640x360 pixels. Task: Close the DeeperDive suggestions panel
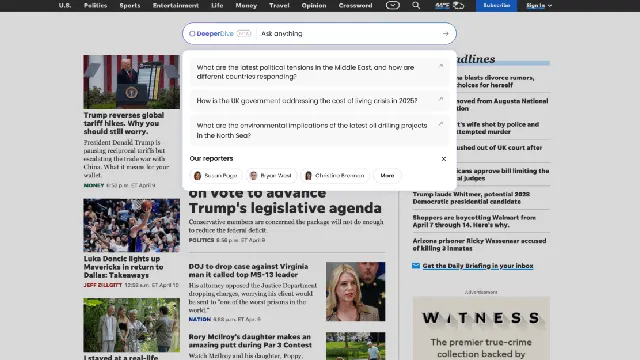click(x=444, y=159)
